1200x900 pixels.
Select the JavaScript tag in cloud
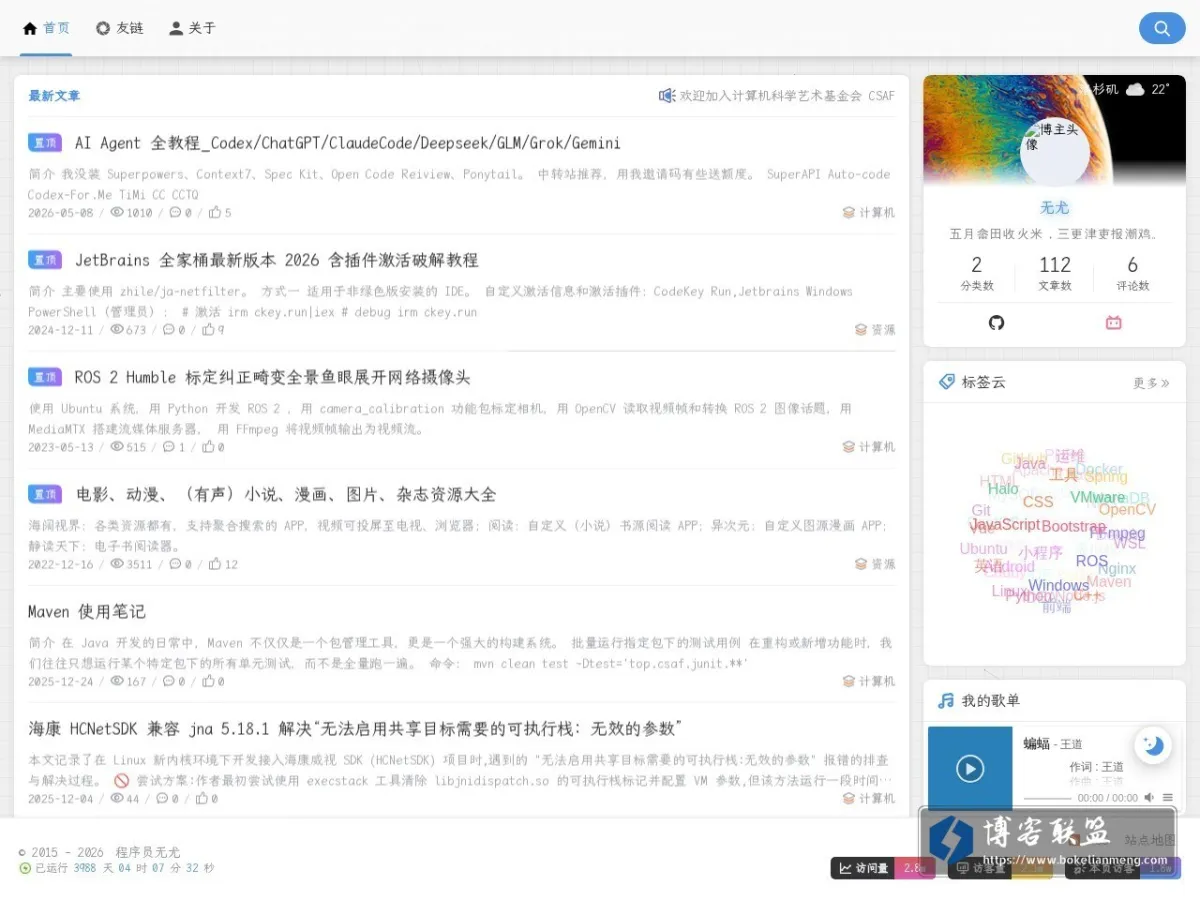1005,525
